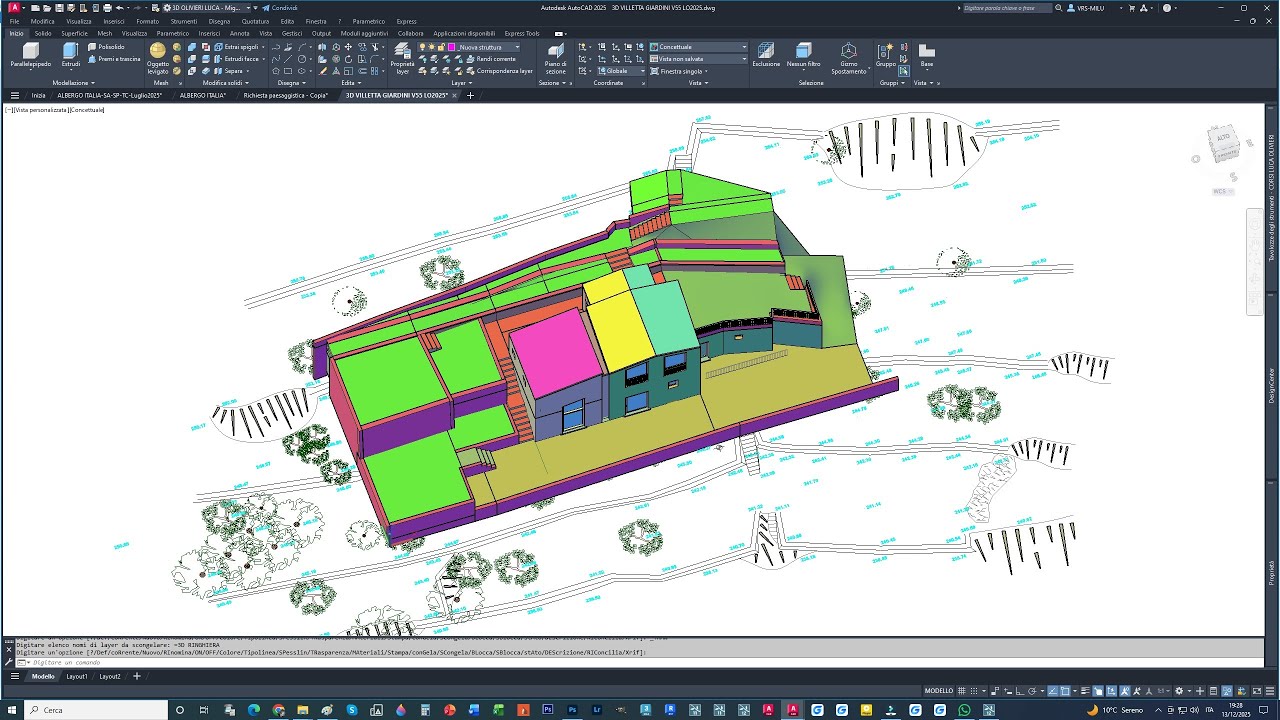Click the status bar customization menu icon

[x=1270, y=691]
